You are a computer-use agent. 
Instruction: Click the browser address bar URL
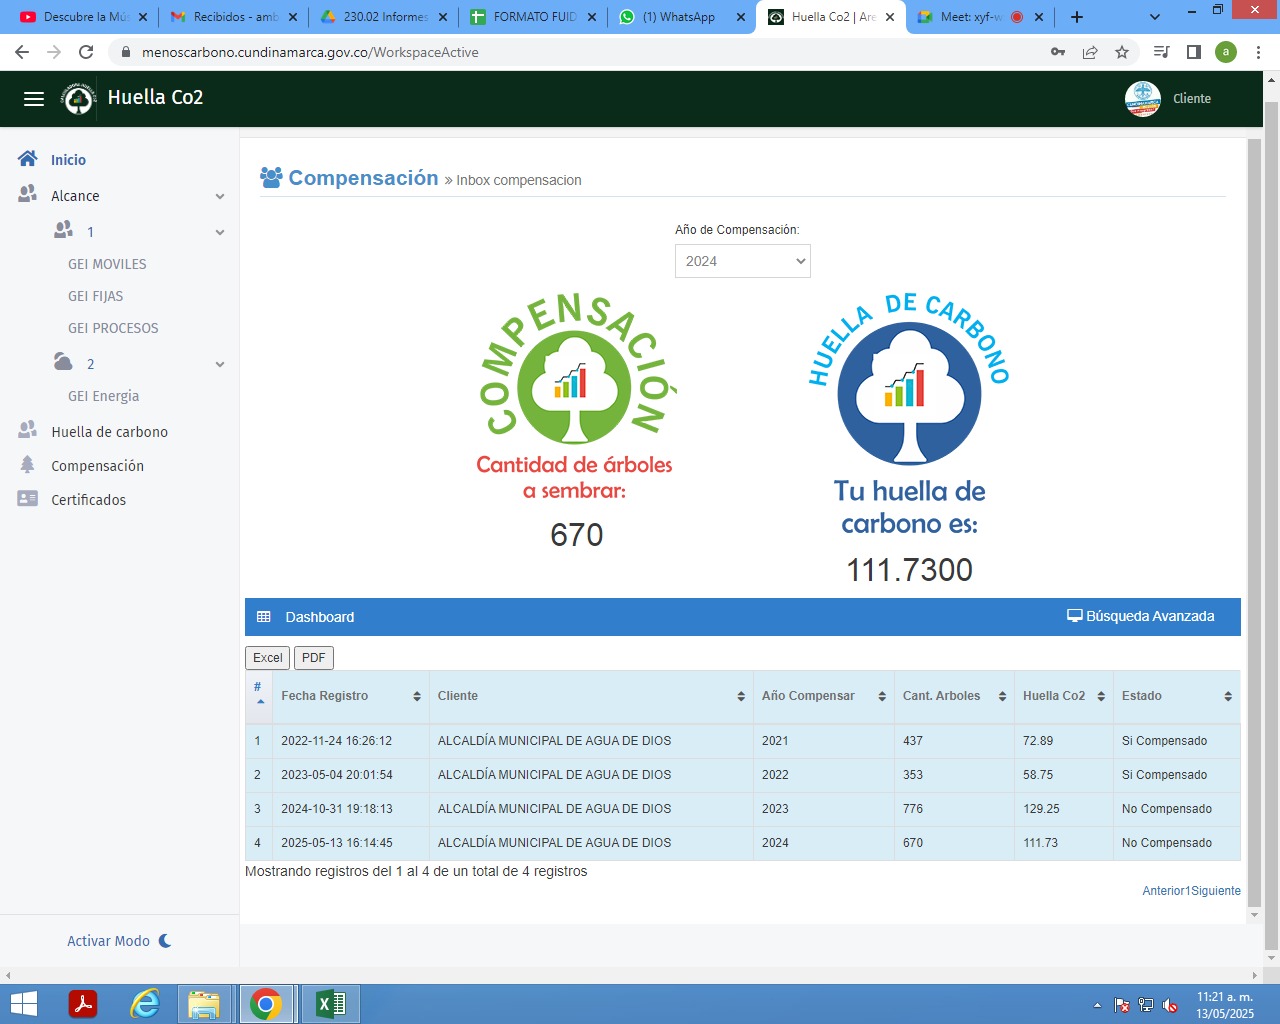coord(310,52)
